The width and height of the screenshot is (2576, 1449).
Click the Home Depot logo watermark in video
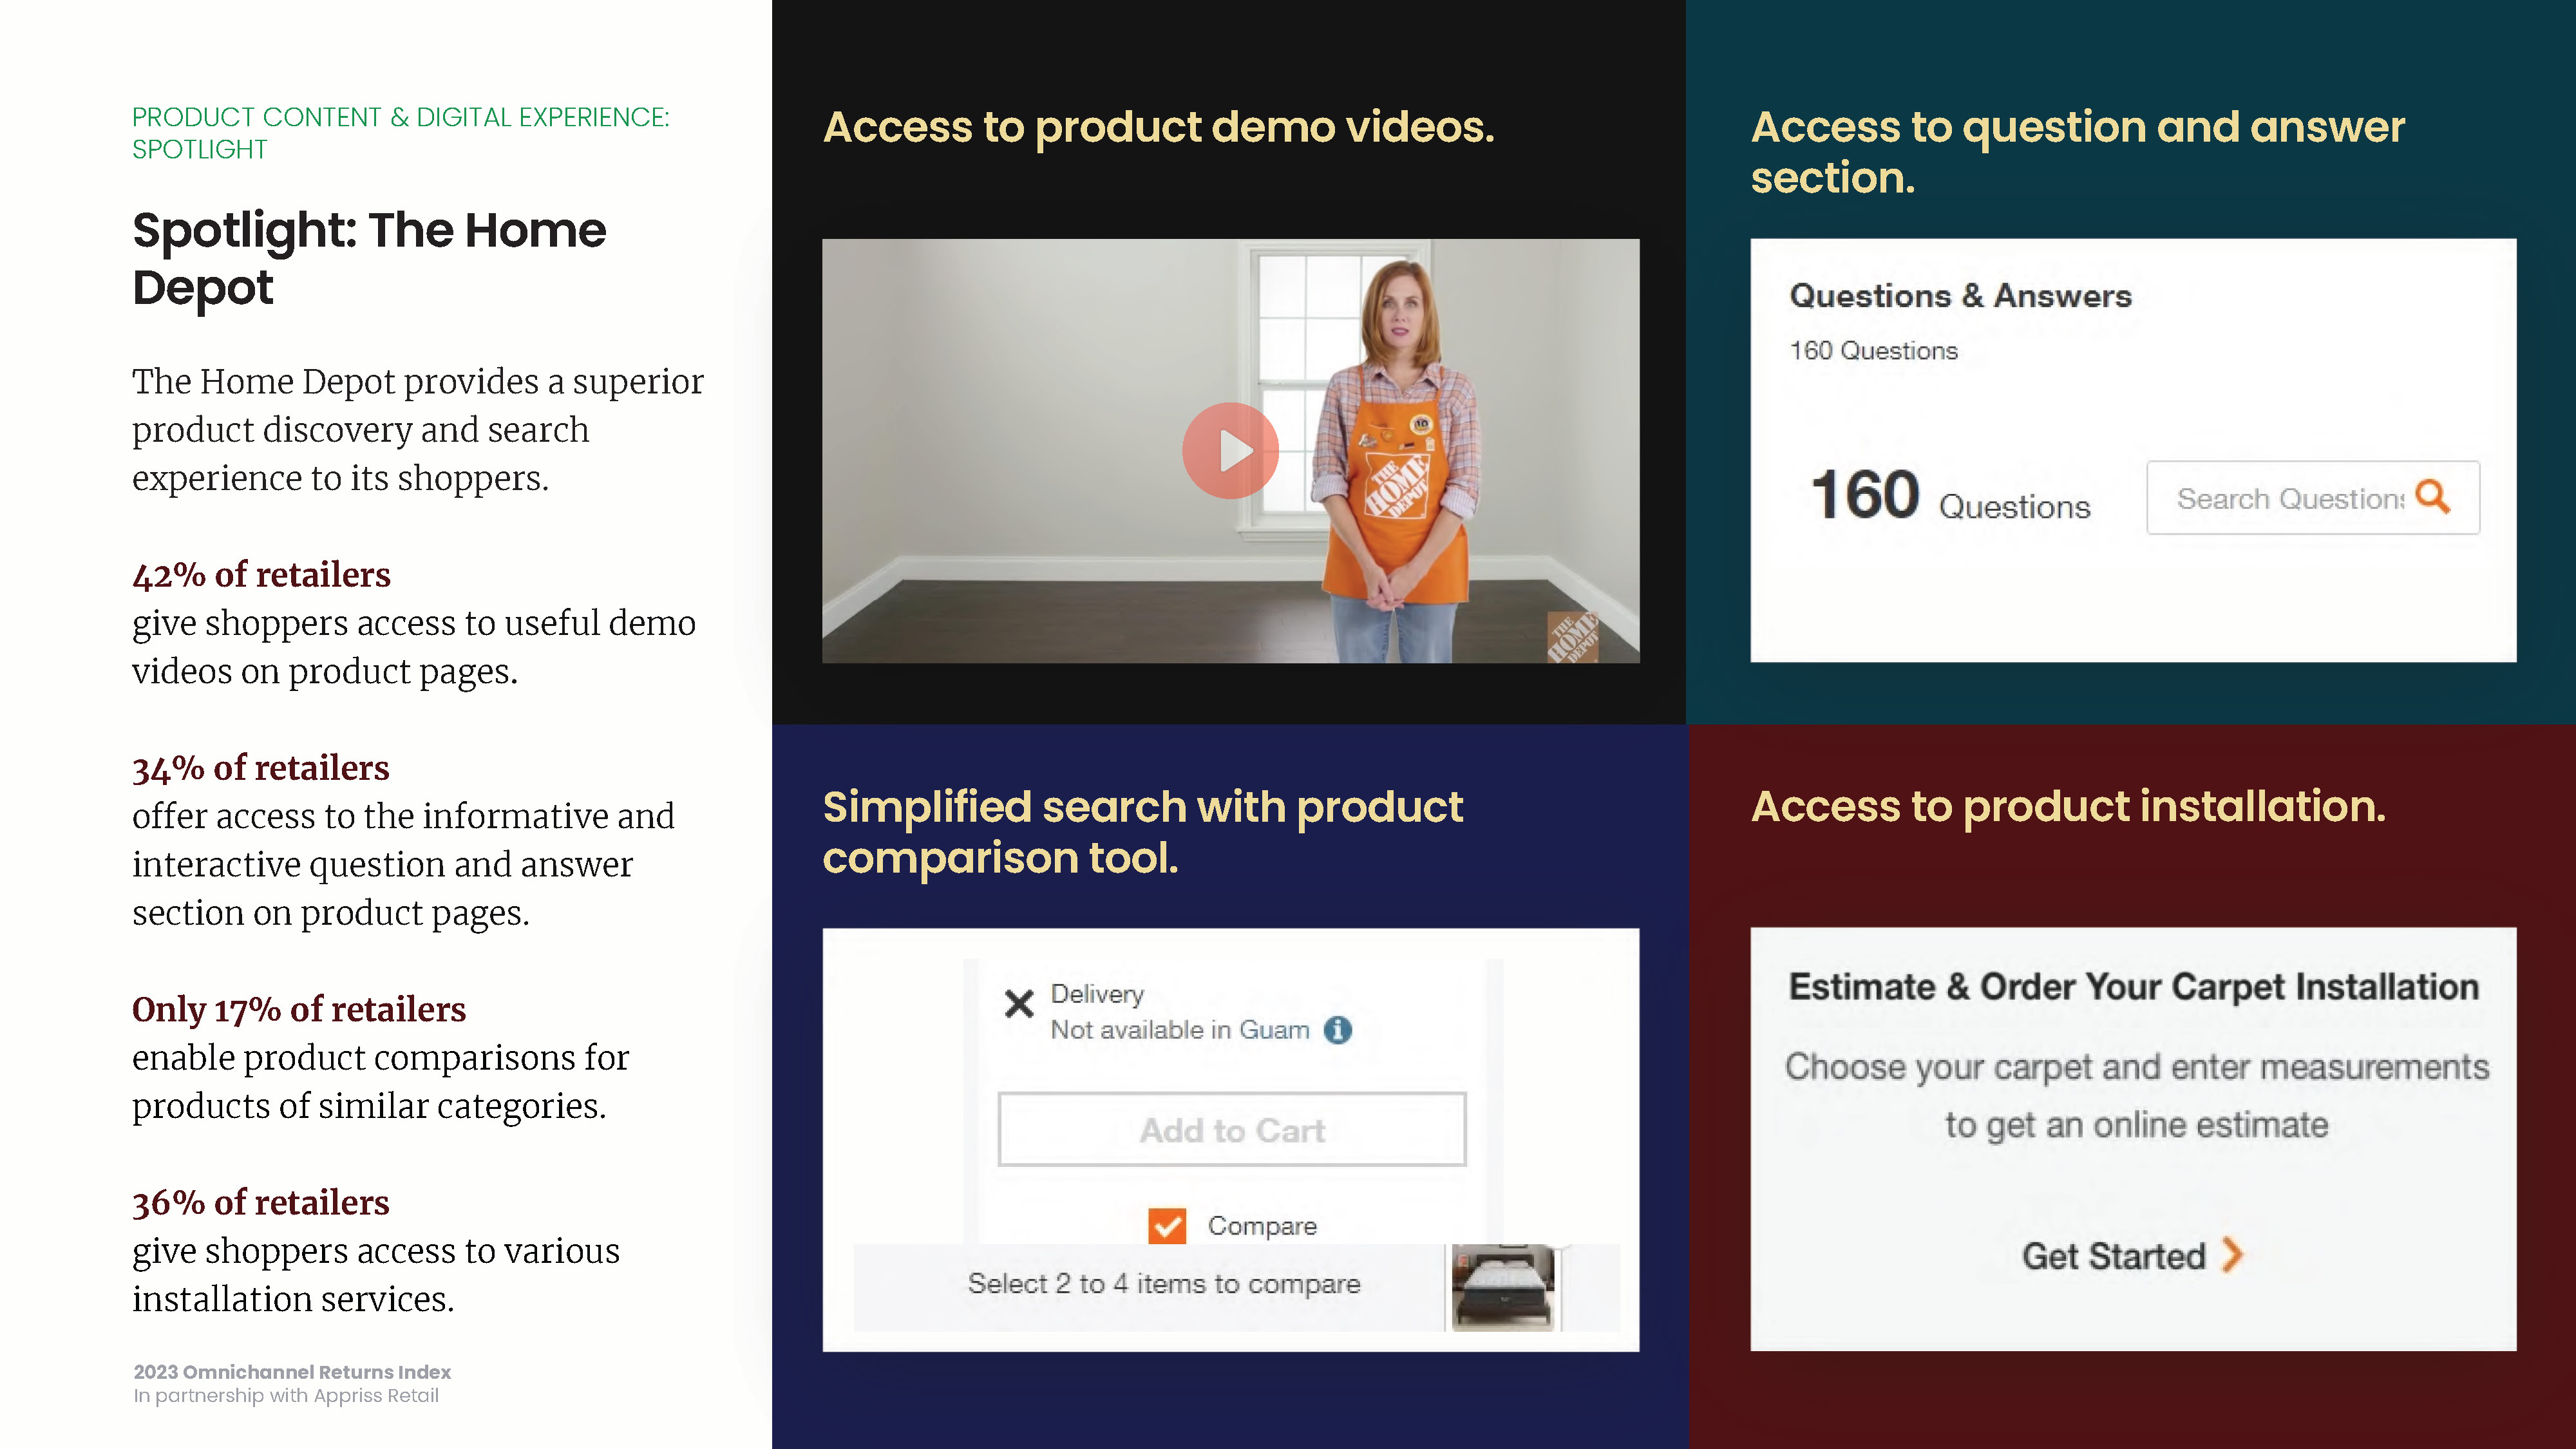1572,637
